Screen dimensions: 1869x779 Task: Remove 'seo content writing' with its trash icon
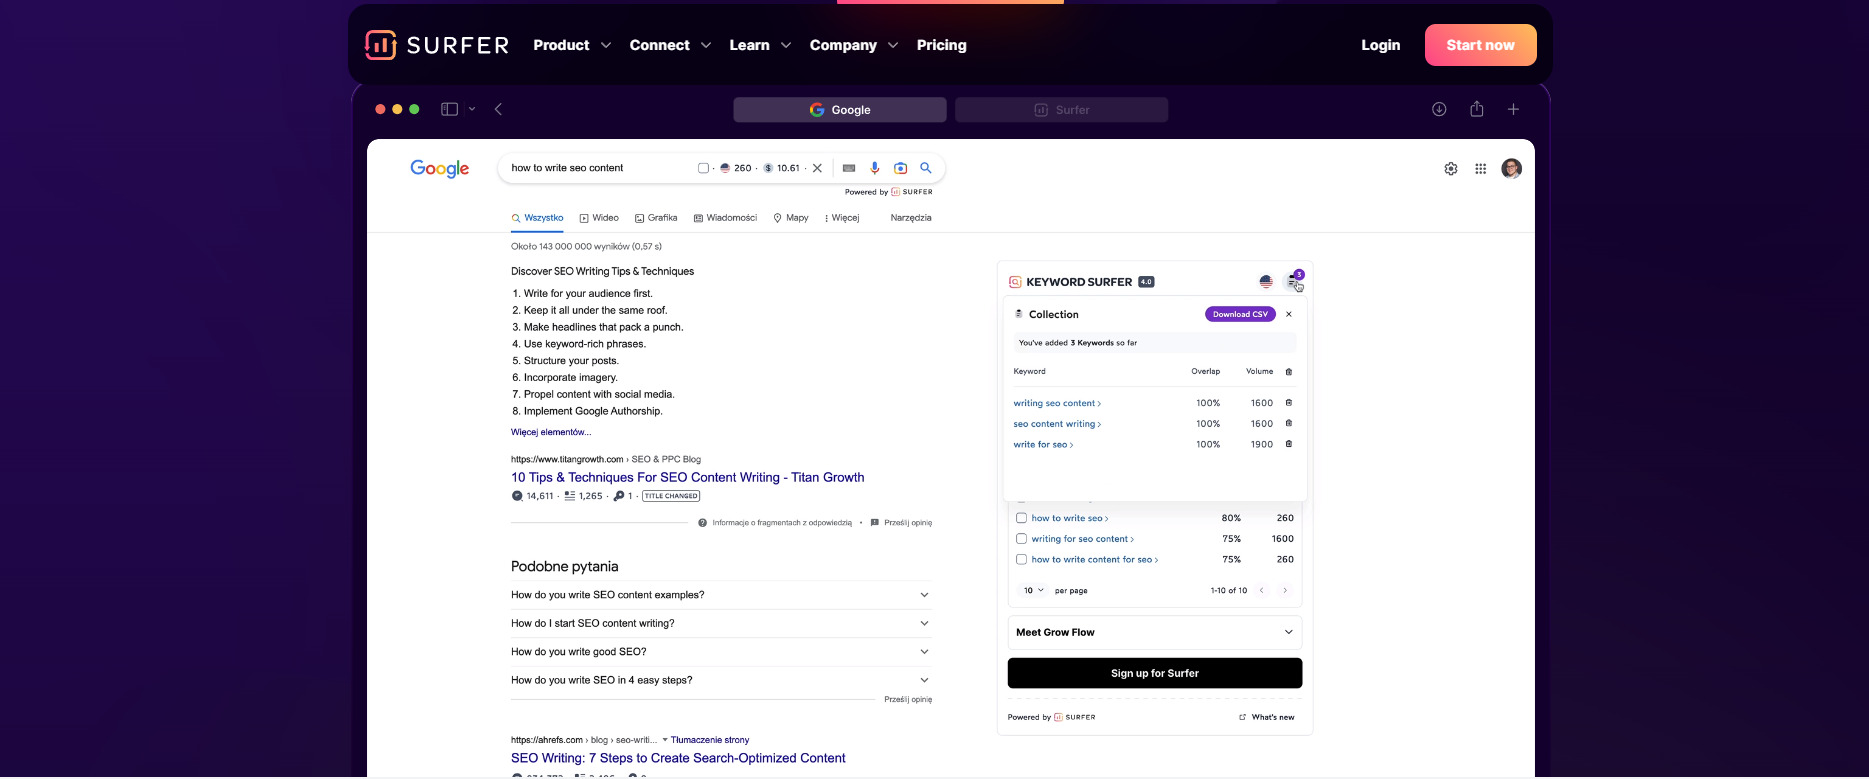pos(1289,423)
